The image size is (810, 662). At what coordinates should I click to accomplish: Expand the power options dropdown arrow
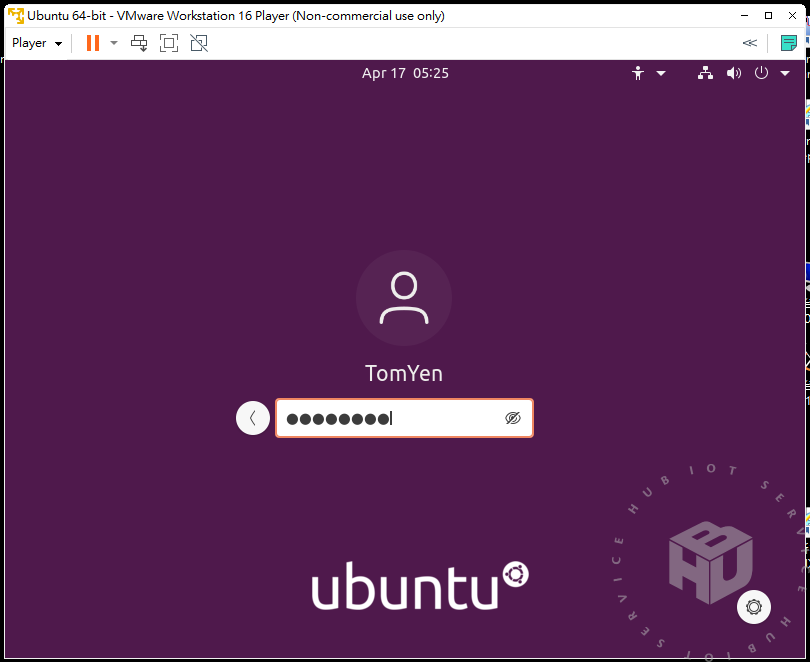[114, 43]
